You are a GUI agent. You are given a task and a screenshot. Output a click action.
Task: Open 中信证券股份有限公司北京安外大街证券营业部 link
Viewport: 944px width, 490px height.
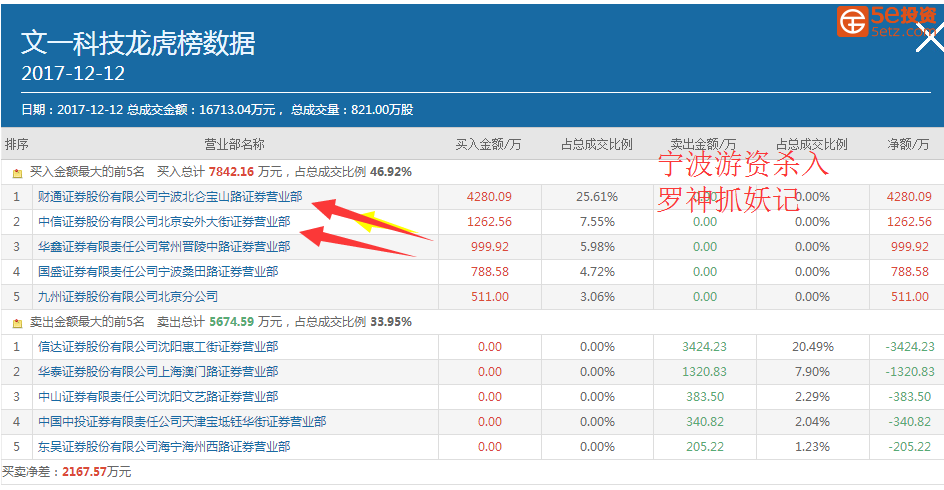coord(164,222)
